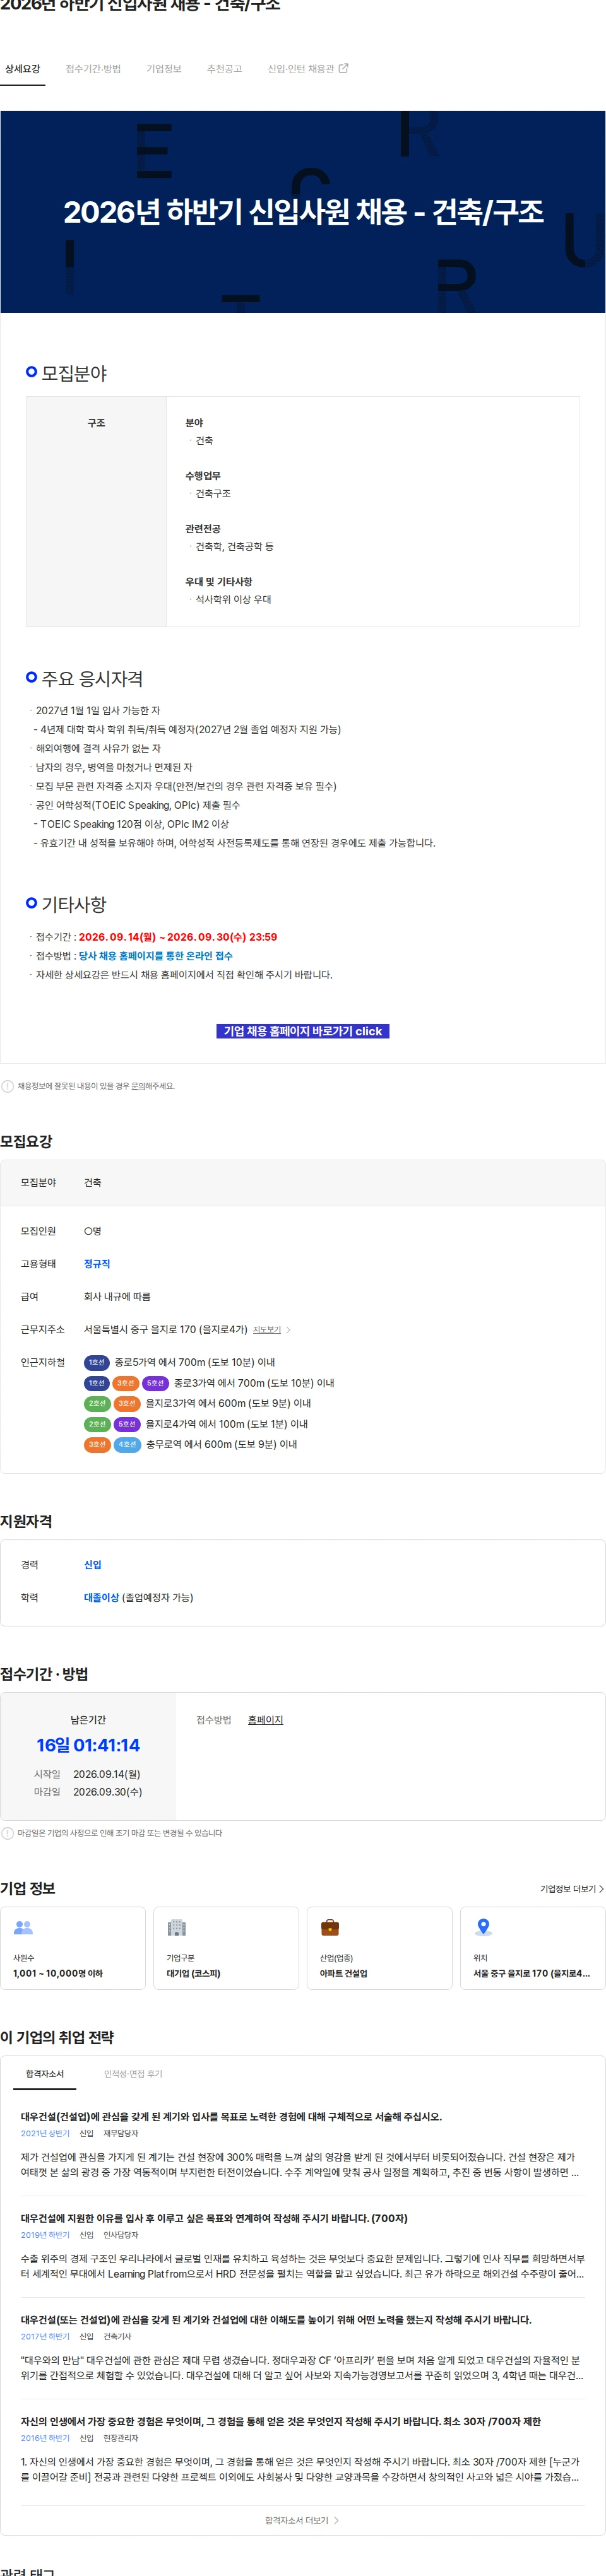This screenshot has width=606, height=2576.
Task: Select the 합격자소서 tab
Action: point(45,2074)
